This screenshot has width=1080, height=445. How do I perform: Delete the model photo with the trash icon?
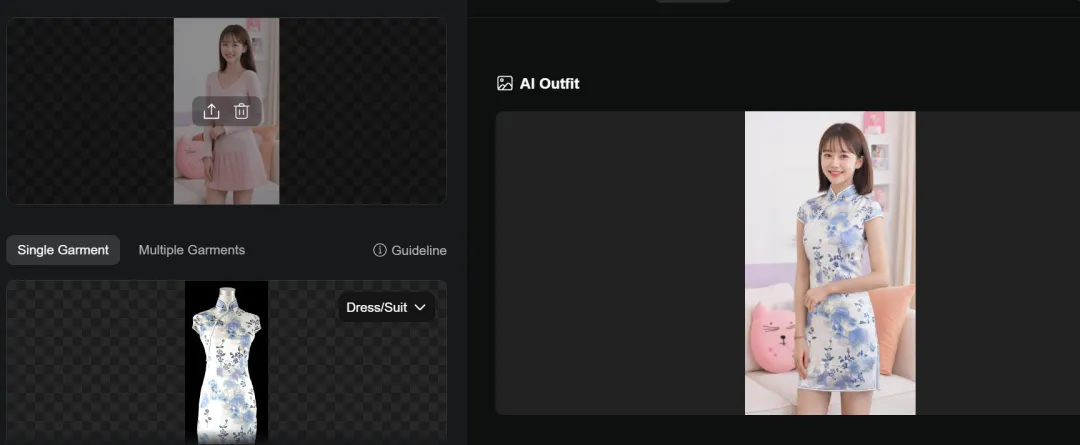tap(241, 111)
